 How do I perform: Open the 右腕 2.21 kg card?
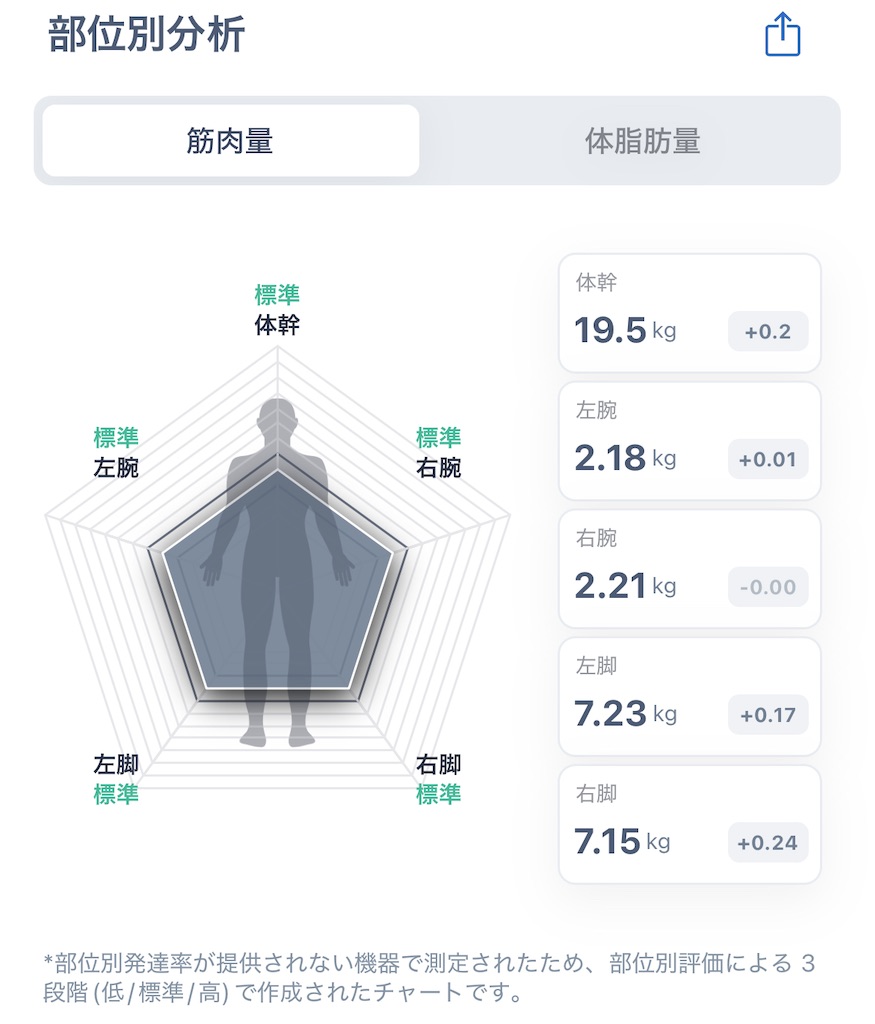point(690,569)
